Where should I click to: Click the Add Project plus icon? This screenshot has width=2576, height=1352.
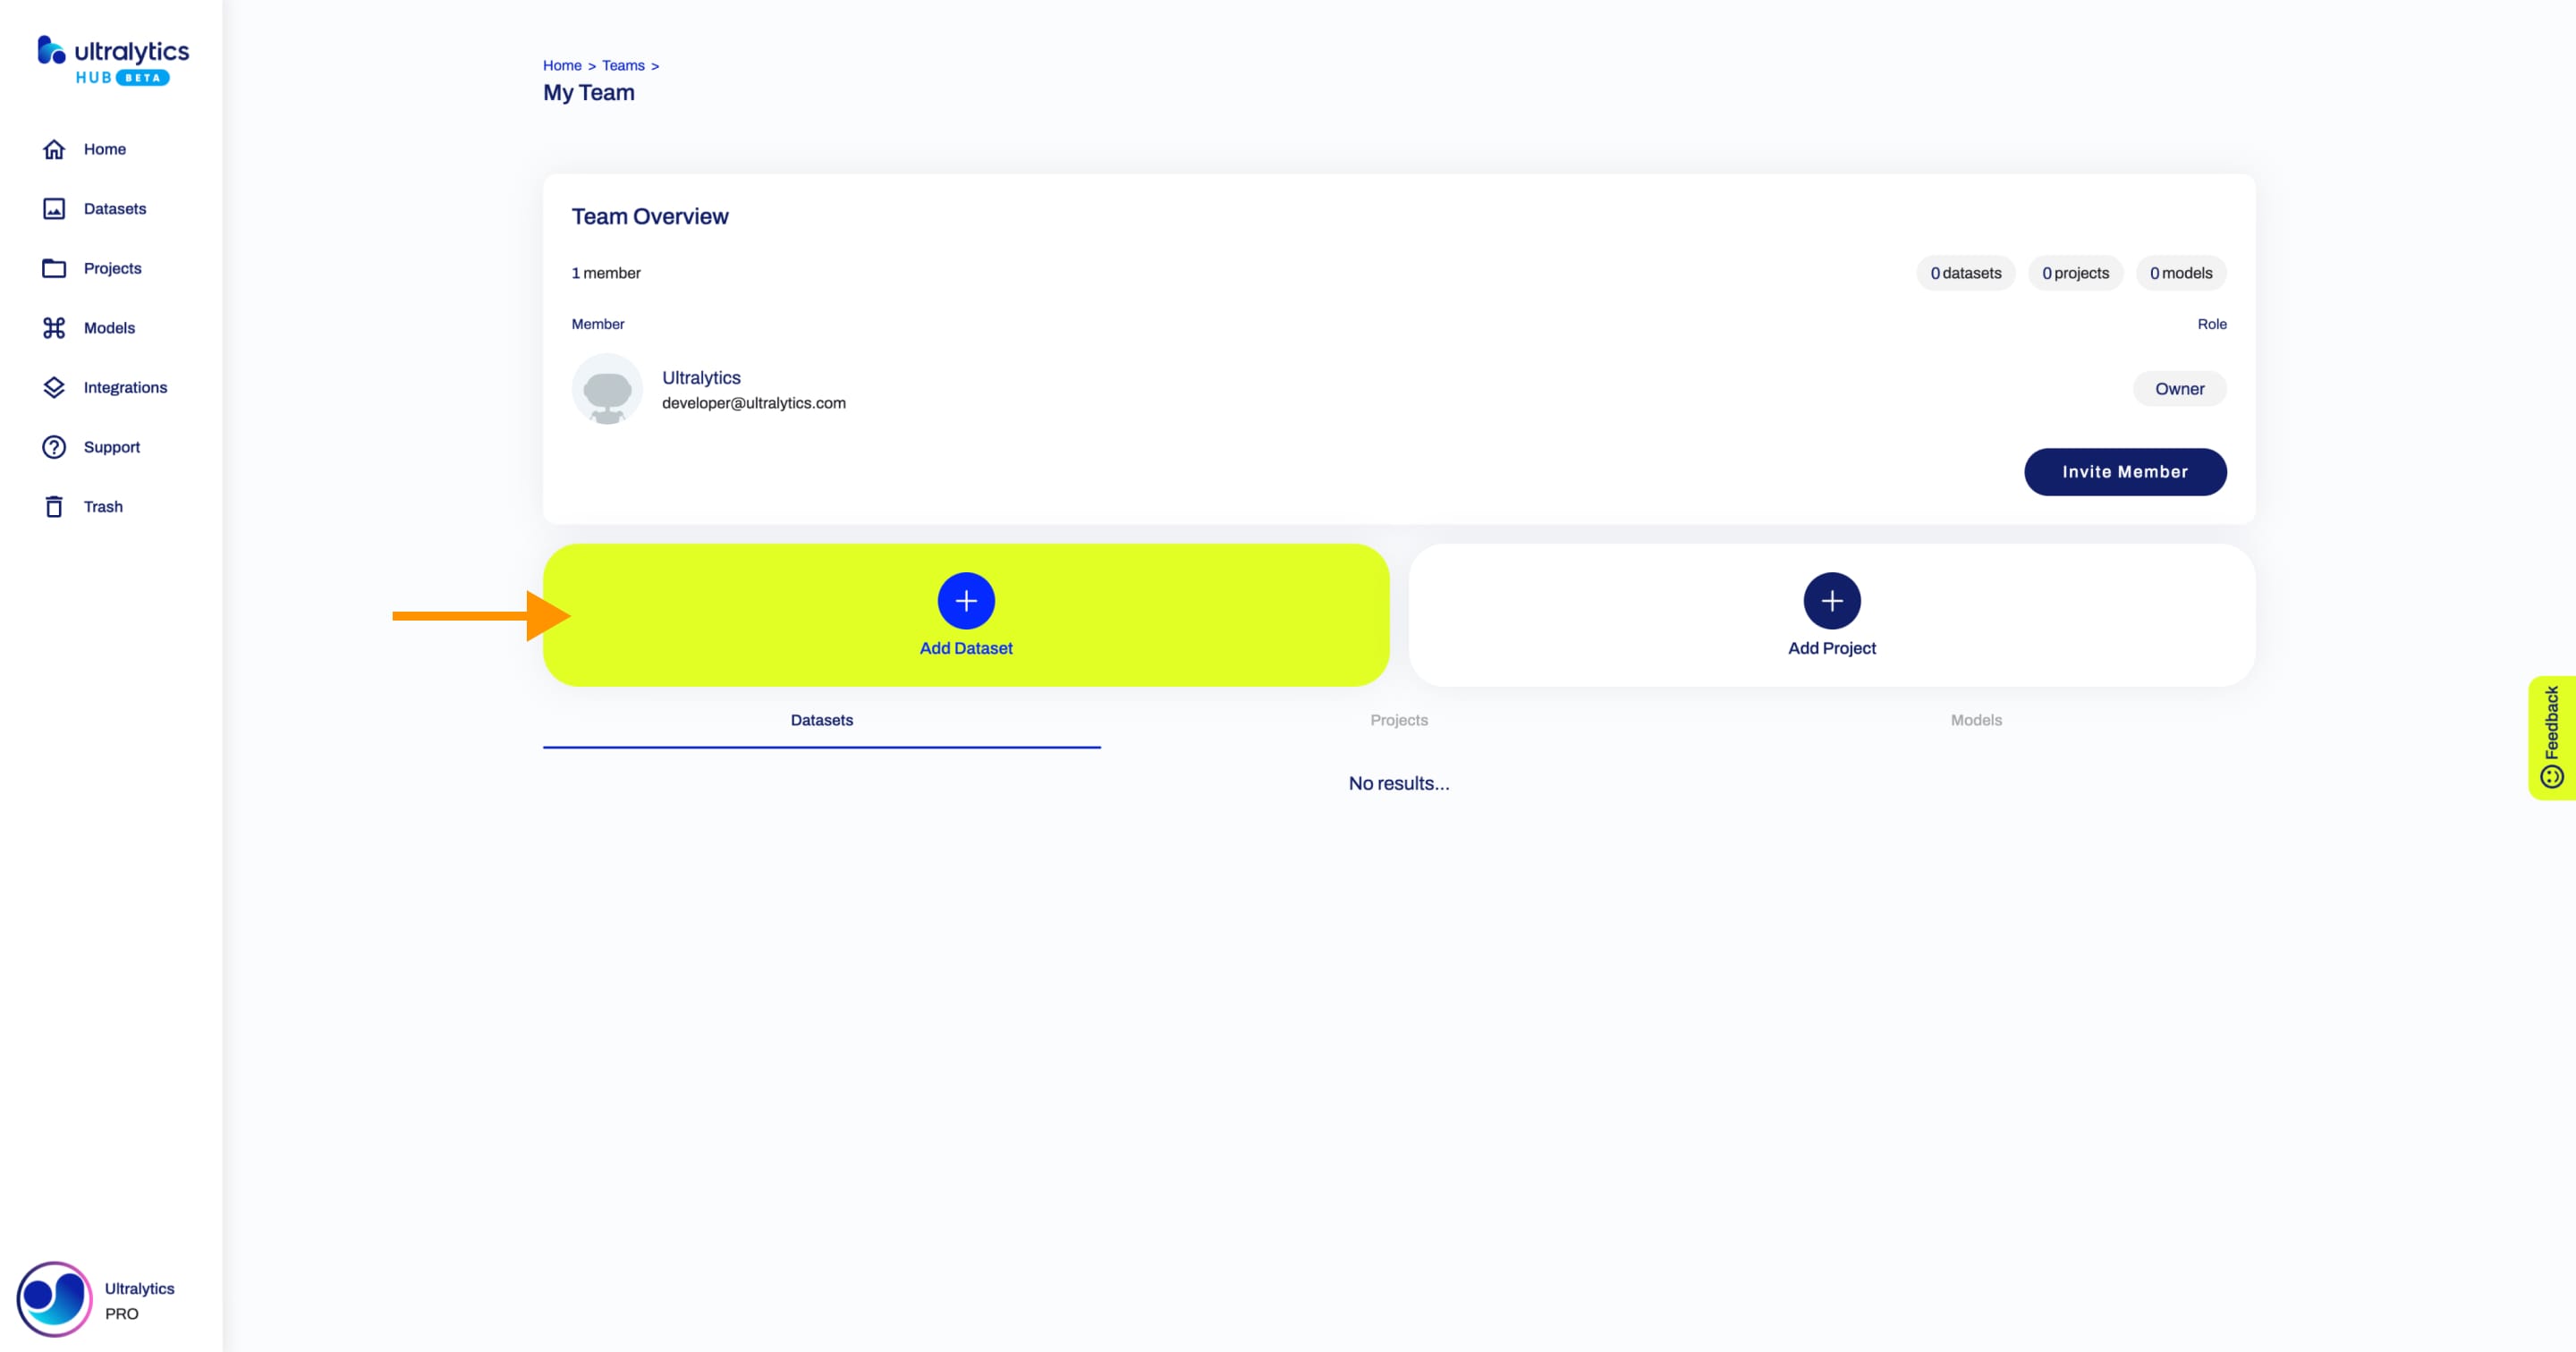click(x=1832, y=599)
